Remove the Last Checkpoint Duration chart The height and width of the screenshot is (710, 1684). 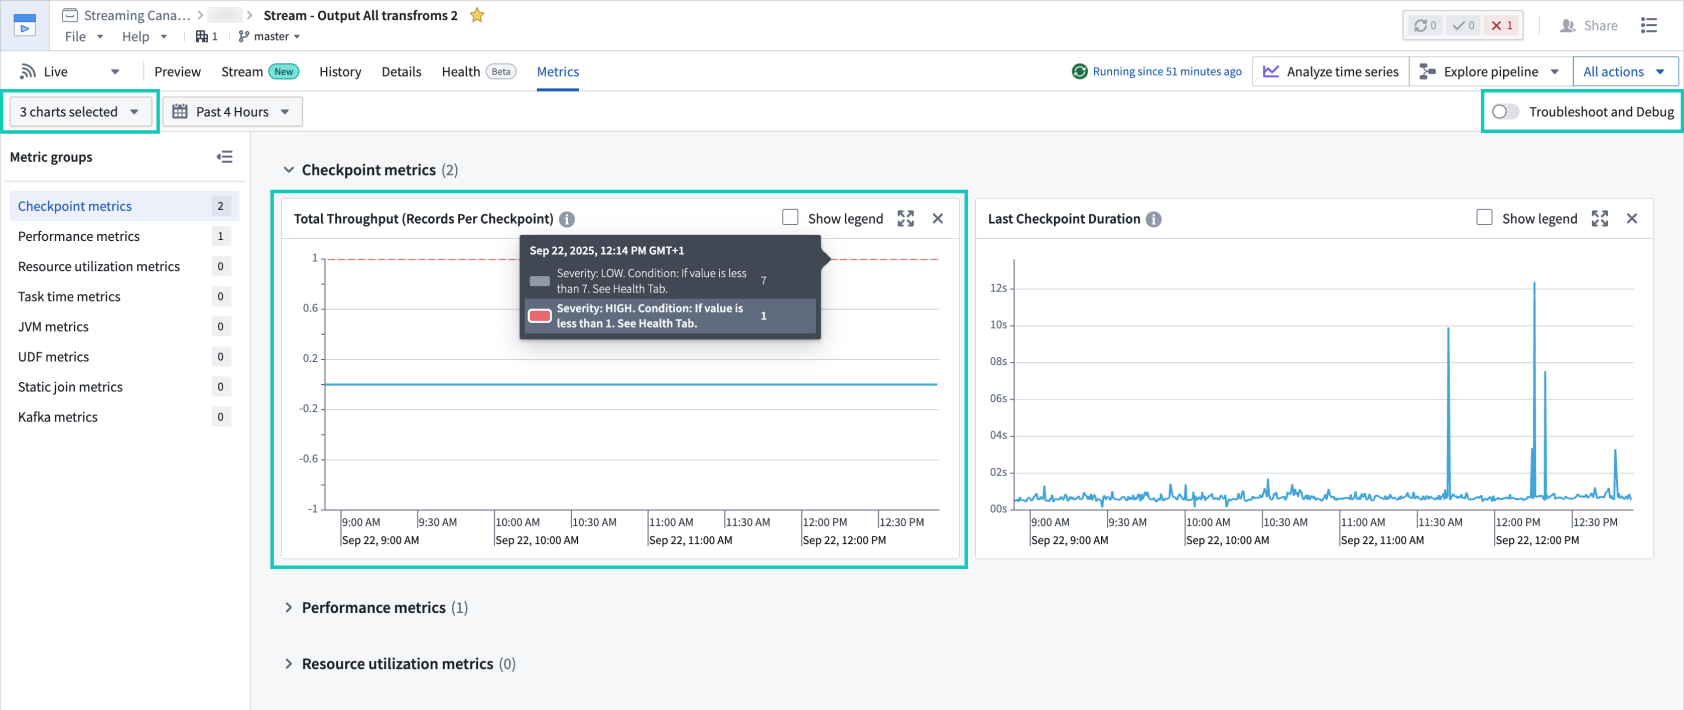pyautogui.click(x=1632, y=219)
